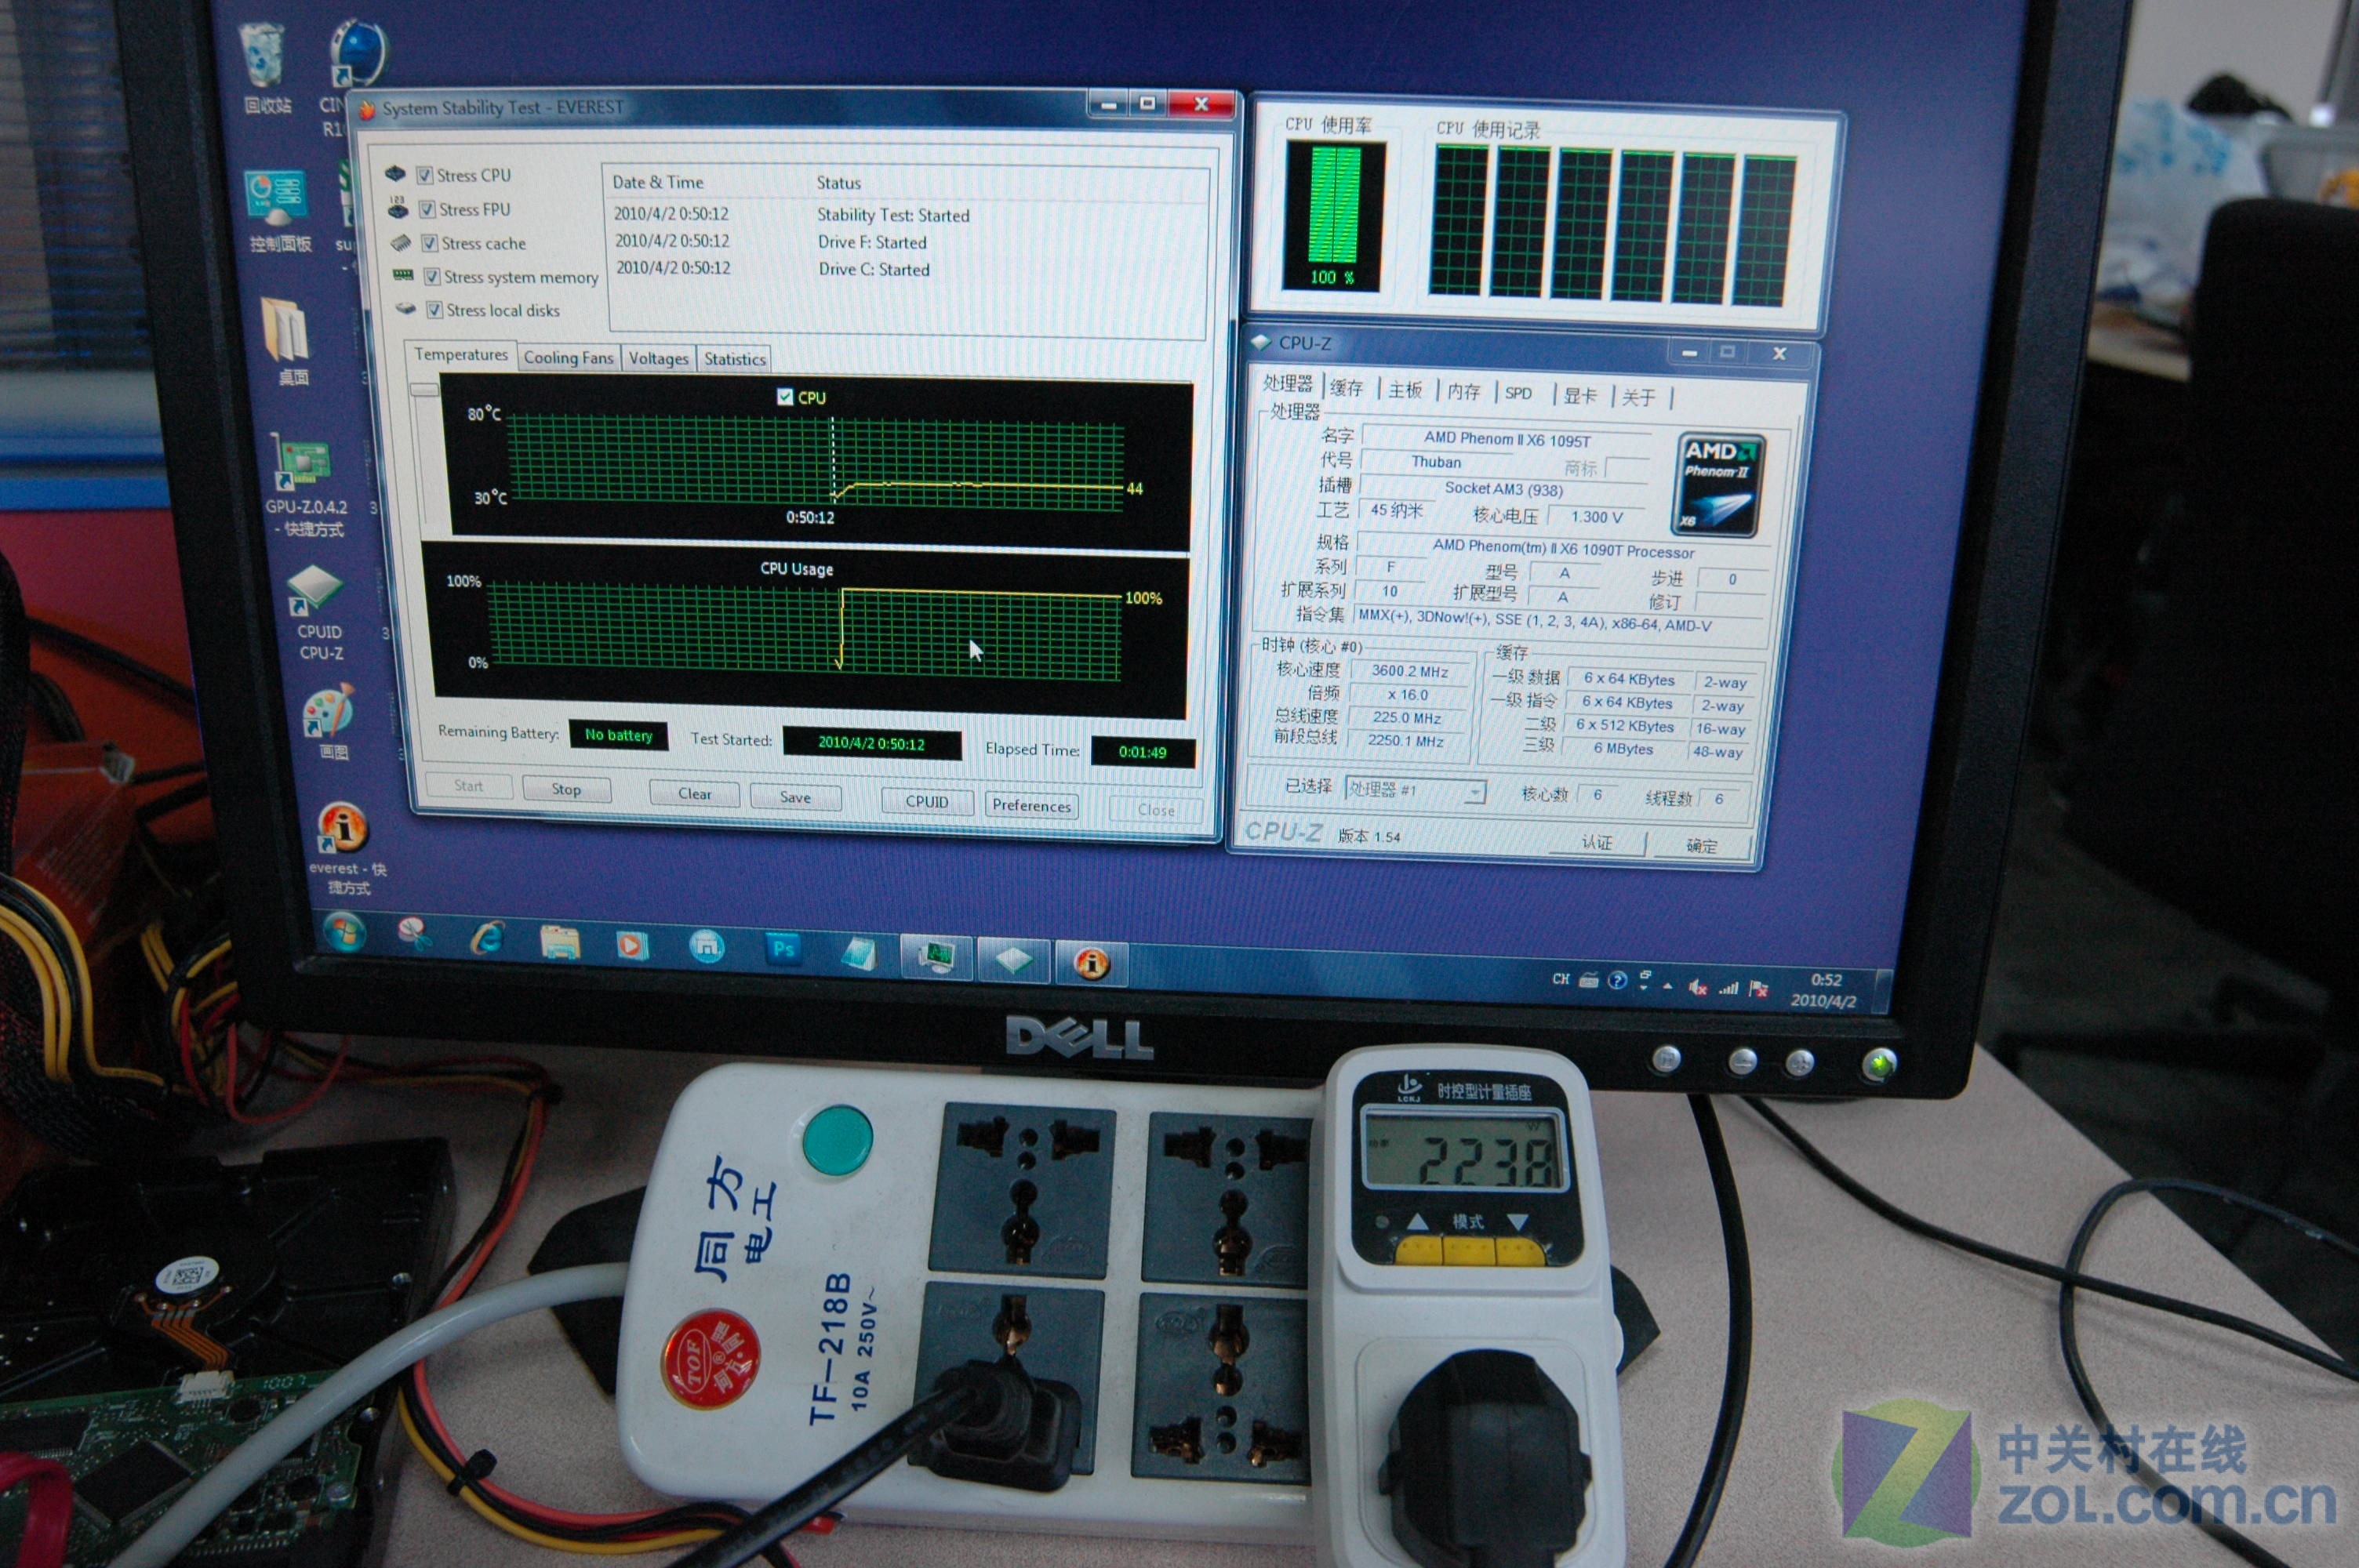This screenshot has height=1568, width=2359.
Task: Toggle Stress system memory checkbox
Action: click(432, 276)
